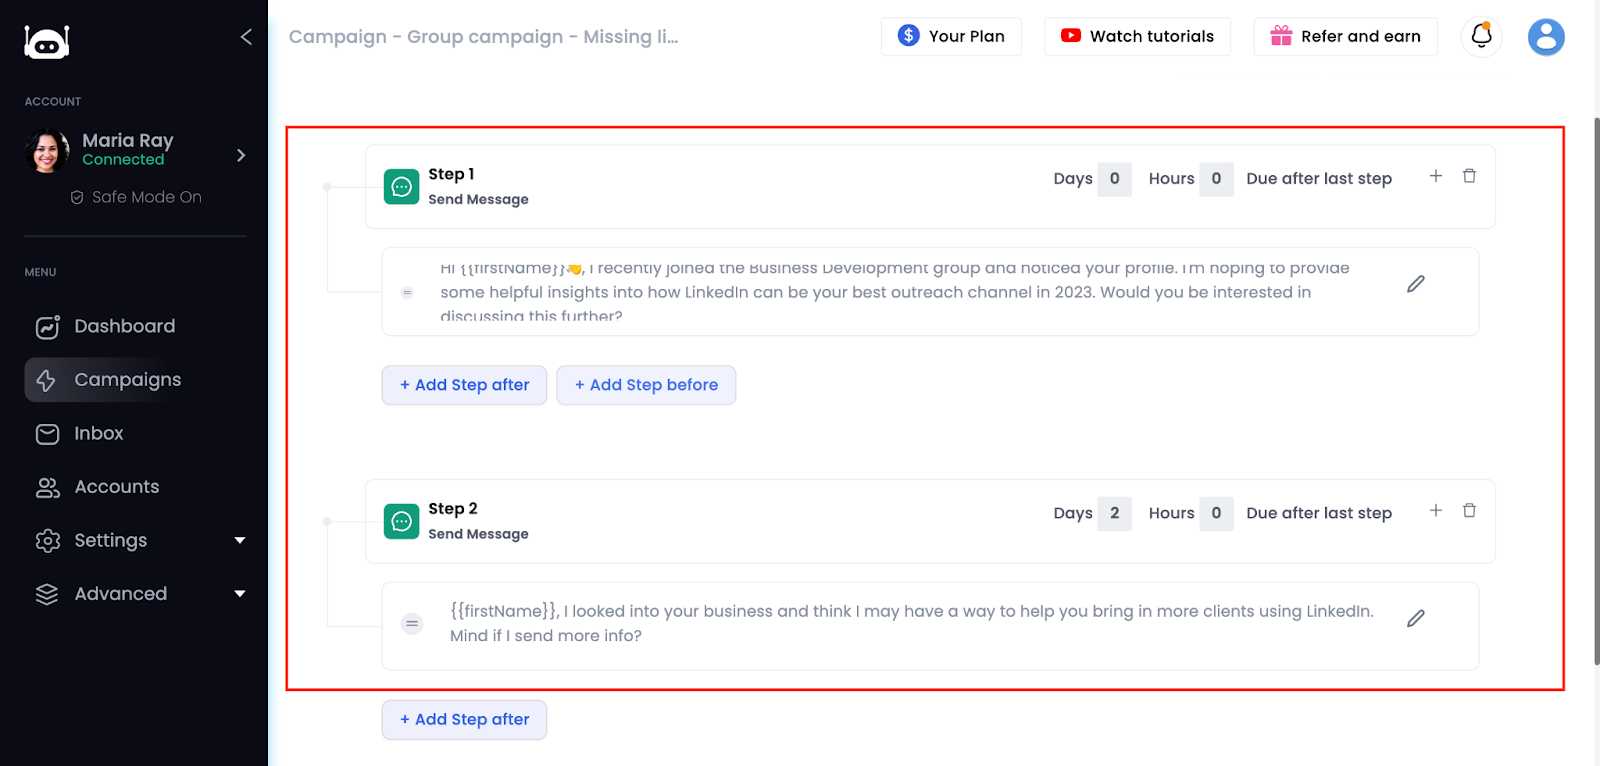Edit the Step 2 message text
This screenshot has width=1600, height=766.
click(1415, 618)
